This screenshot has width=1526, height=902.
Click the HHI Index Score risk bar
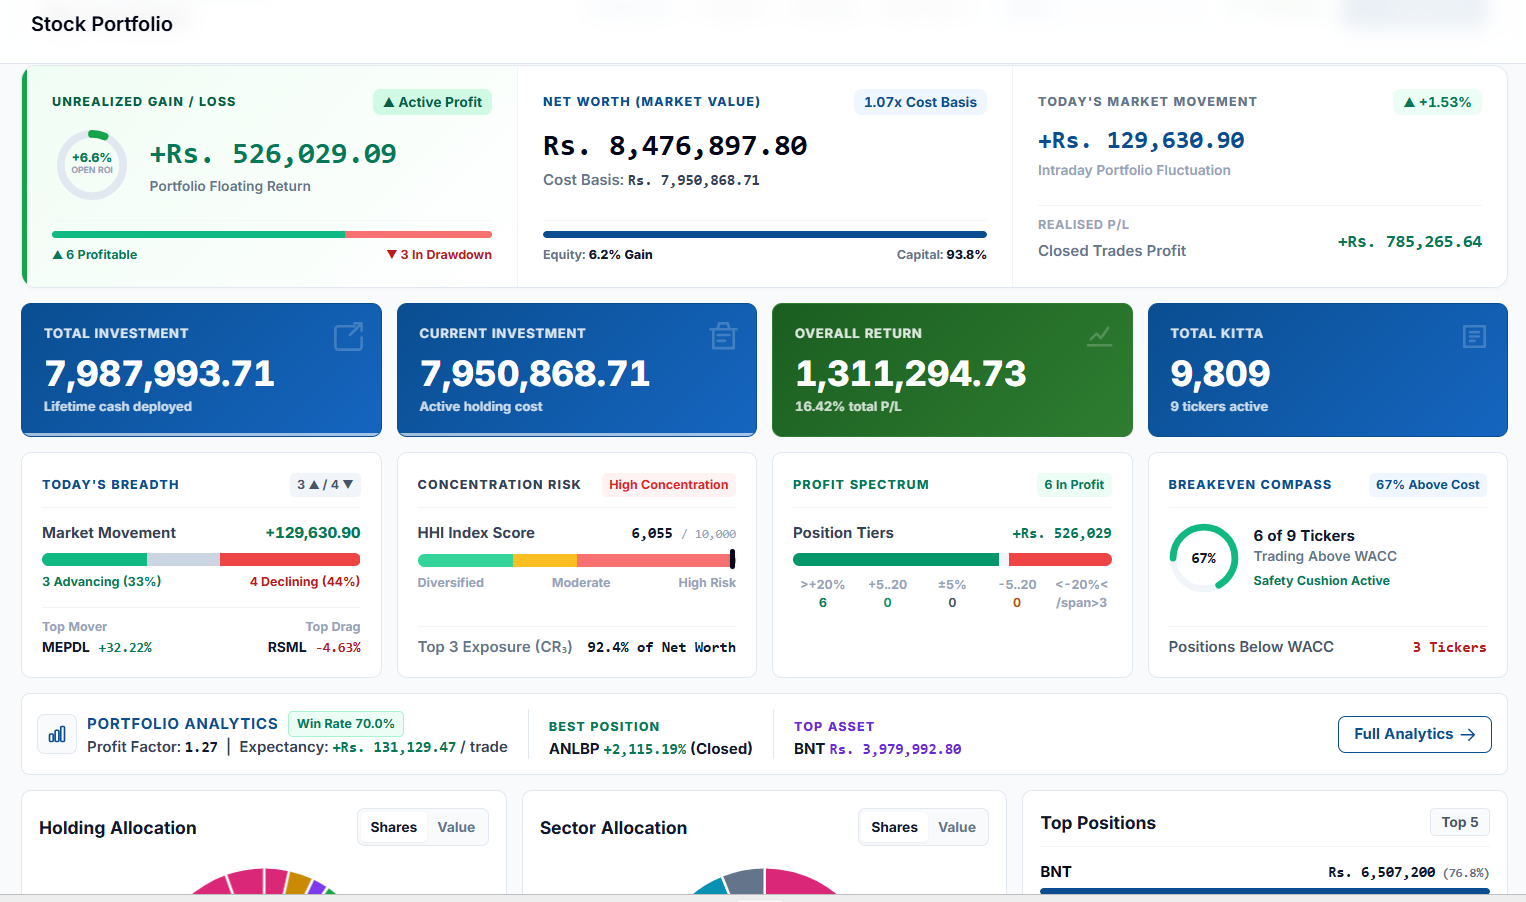coord(577,560)
